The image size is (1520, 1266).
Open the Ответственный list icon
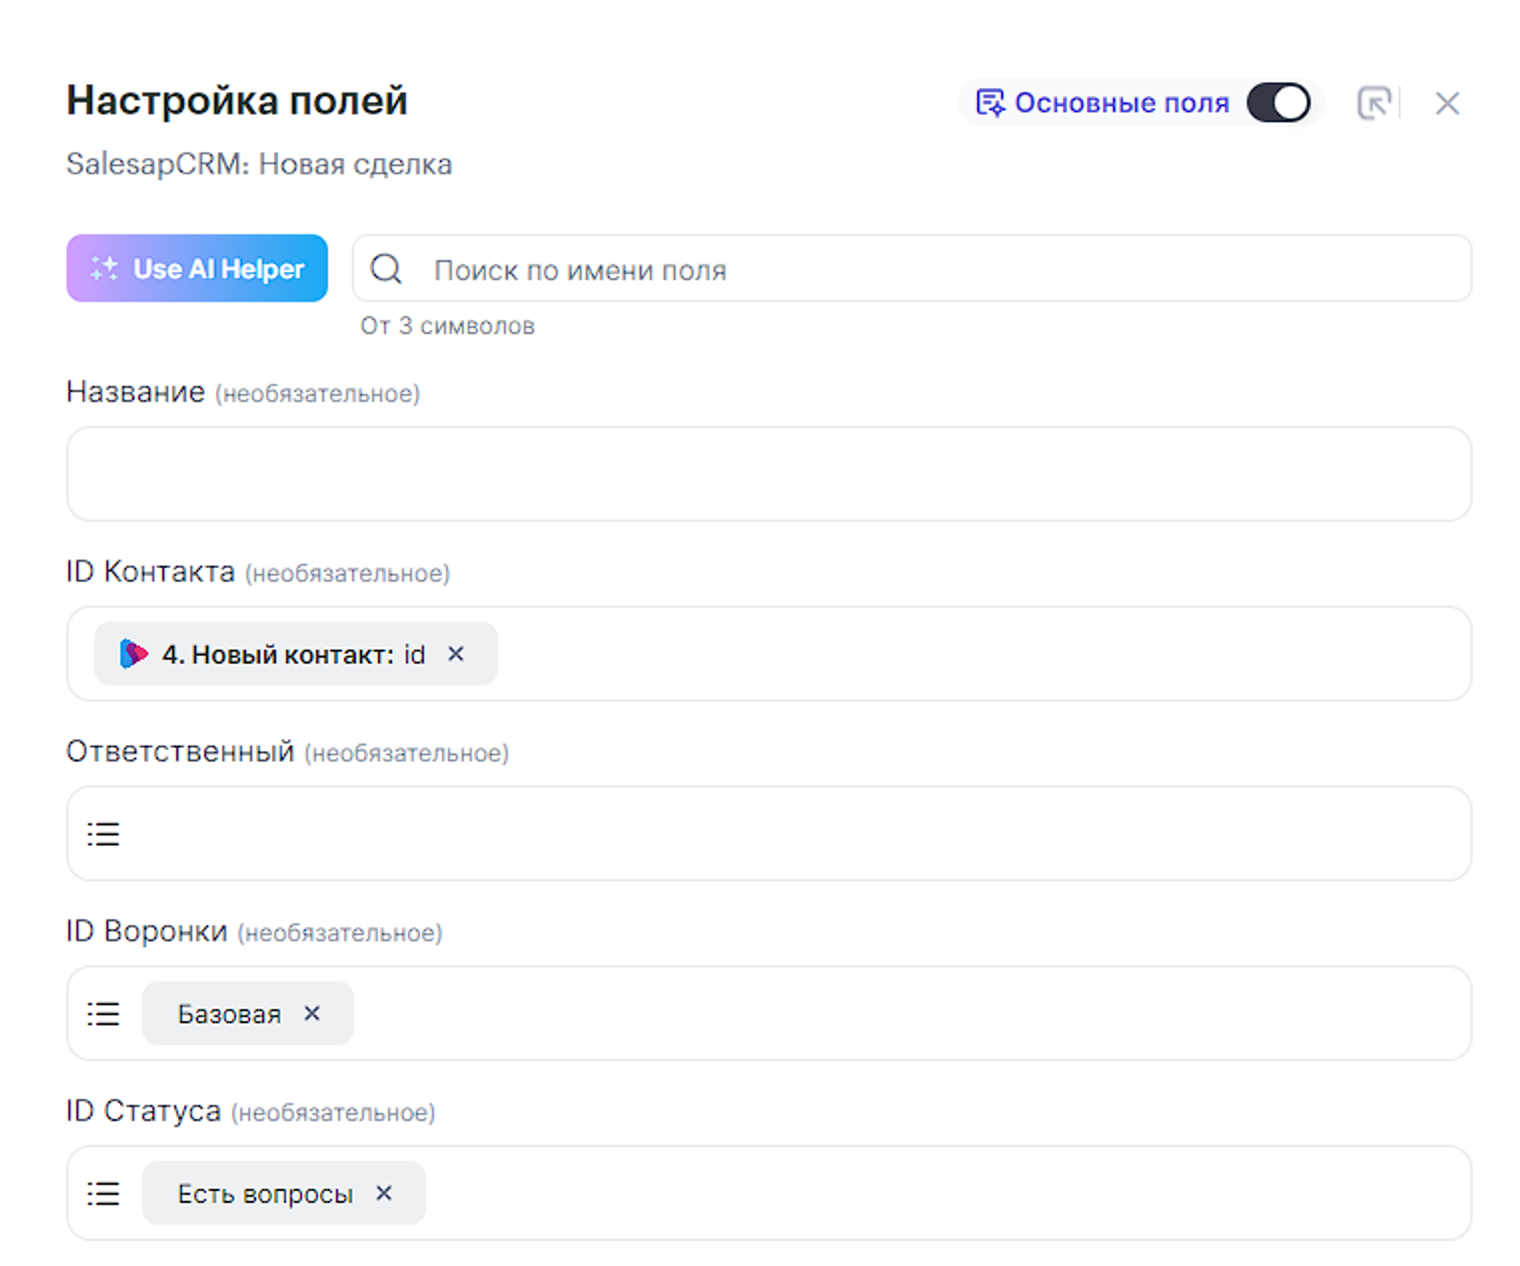coord(103,834)
